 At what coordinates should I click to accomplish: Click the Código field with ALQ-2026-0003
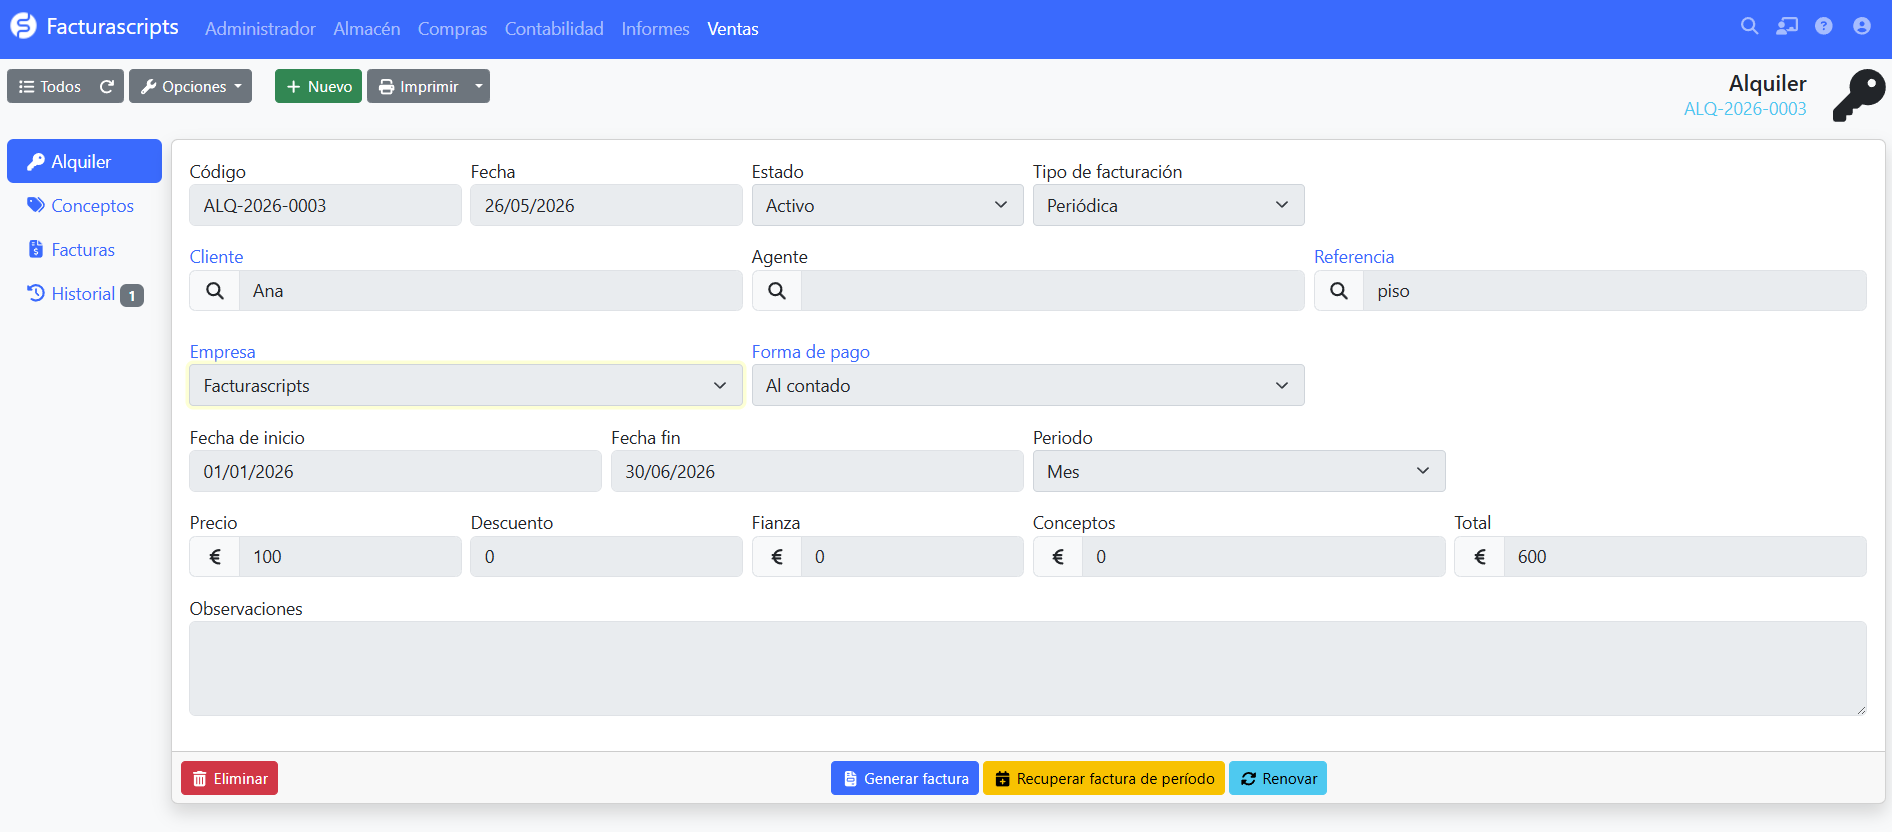pyautogui.click(x=326, y=205)
